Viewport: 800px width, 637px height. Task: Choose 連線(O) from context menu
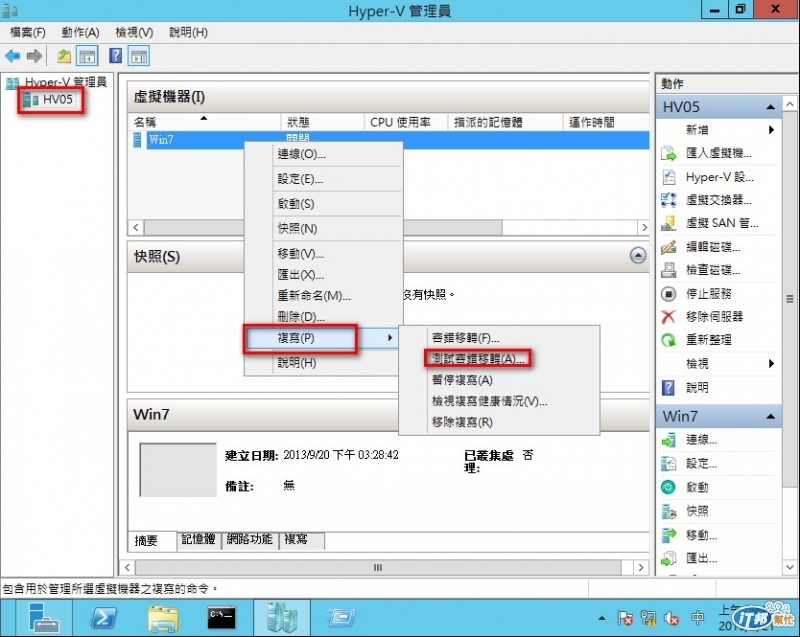coord(322,154)
